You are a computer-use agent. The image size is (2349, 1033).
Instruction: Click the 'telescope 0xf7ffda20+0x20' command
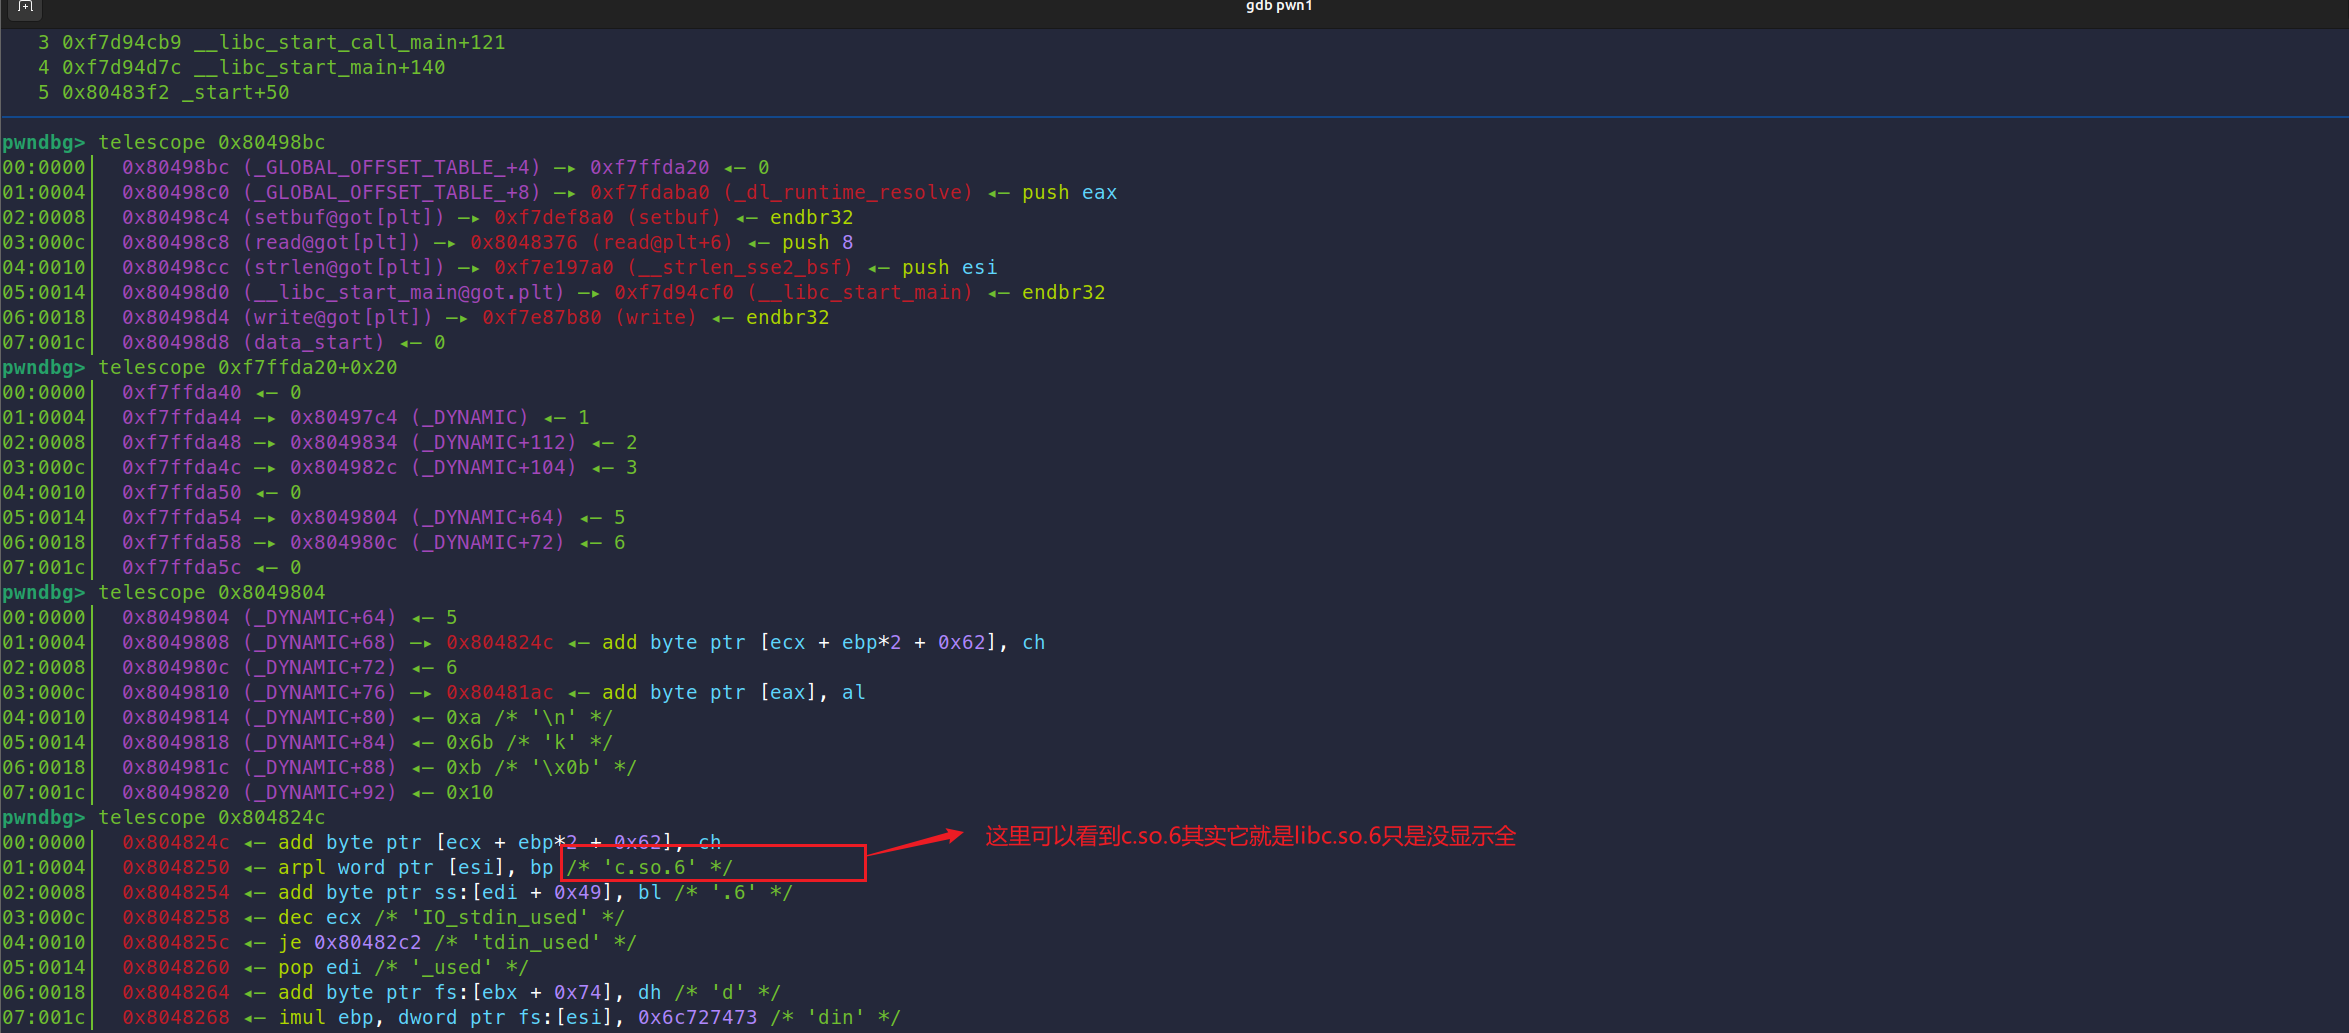[247, 367]
